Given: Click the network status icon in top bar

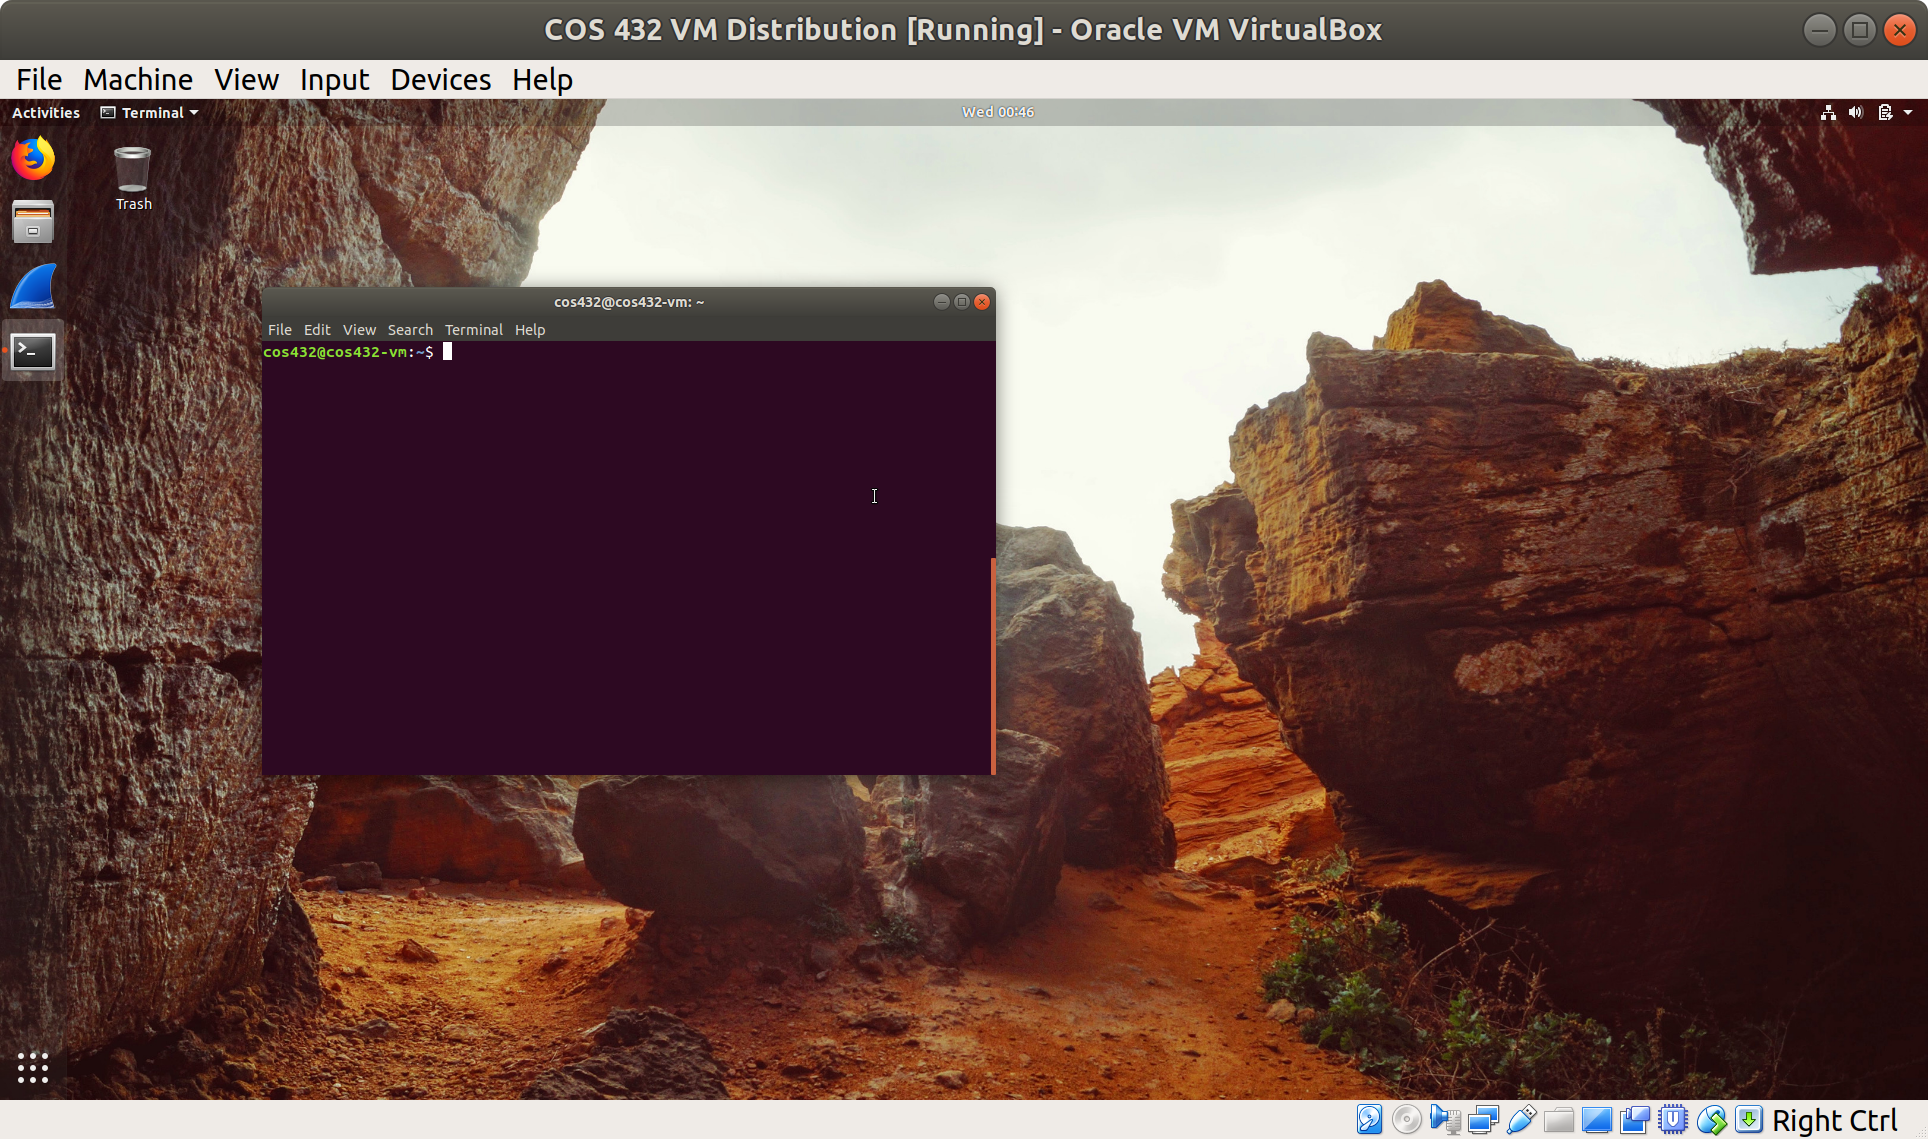Looking at the screenshot, I should click(1828, 112).
